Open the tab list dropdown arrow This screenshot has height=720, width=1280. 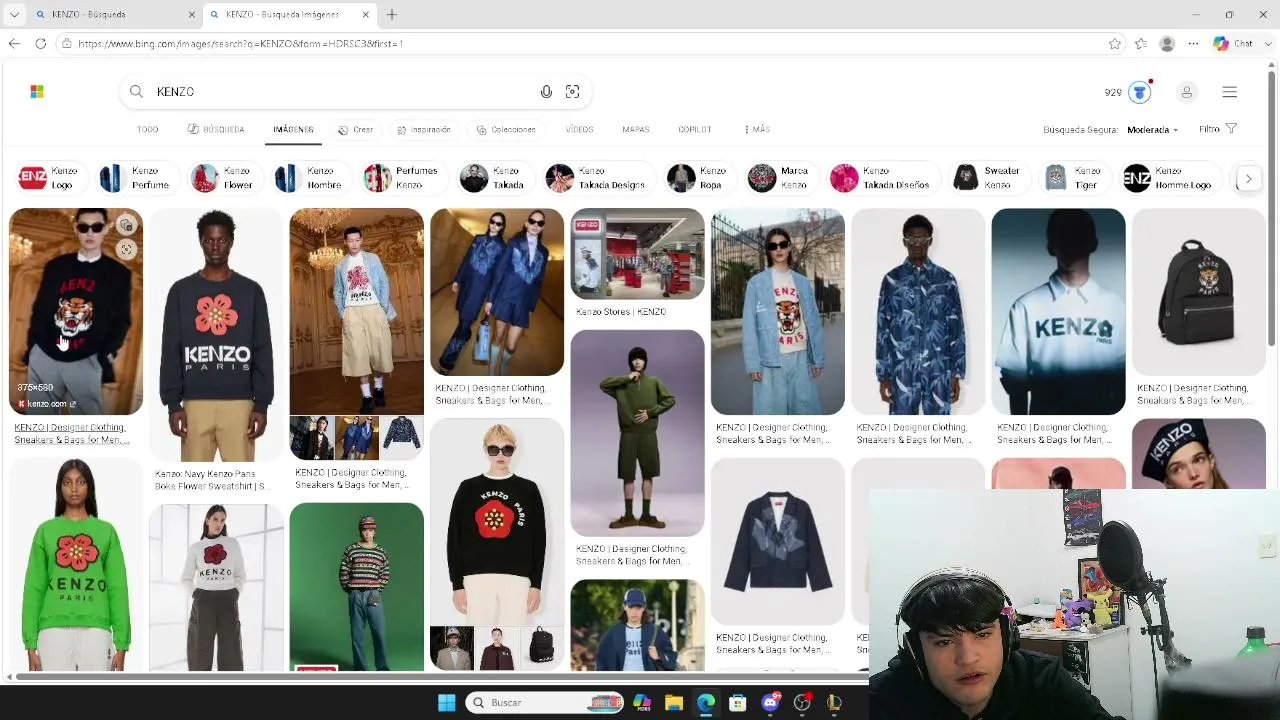pos(14,14)
